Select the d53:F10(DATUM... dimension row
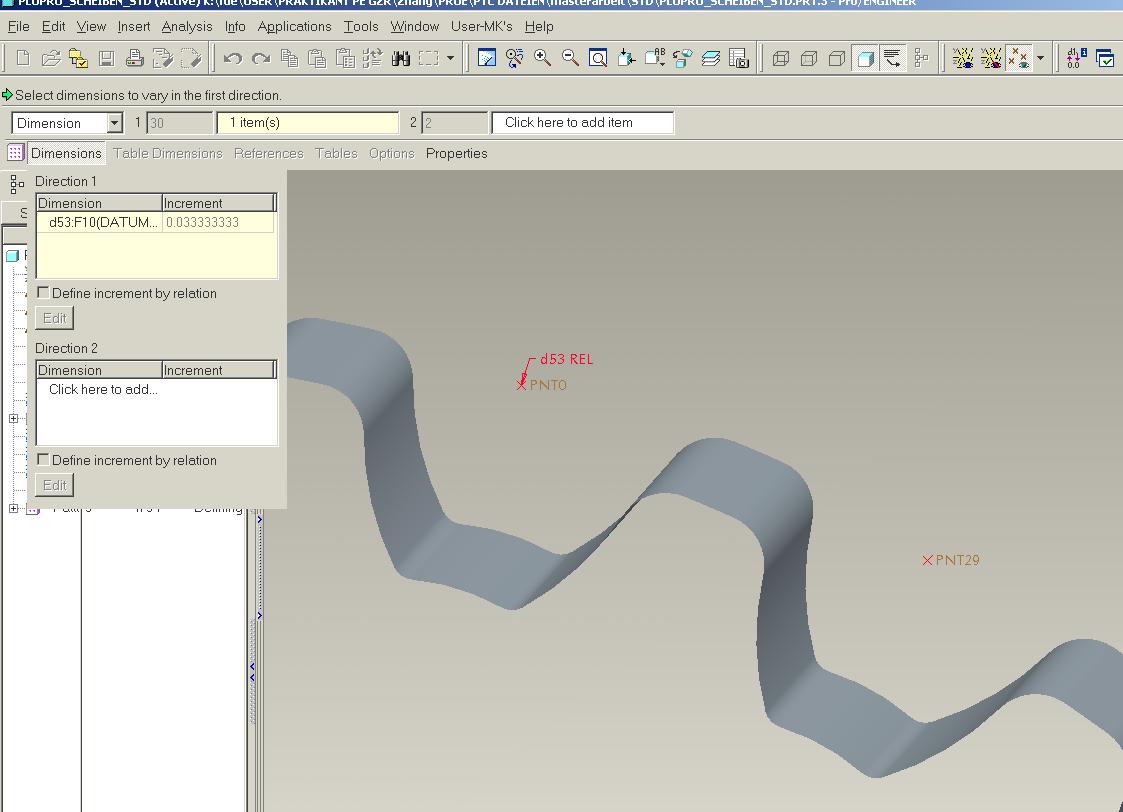1123x812 pixels. point(155,223)
